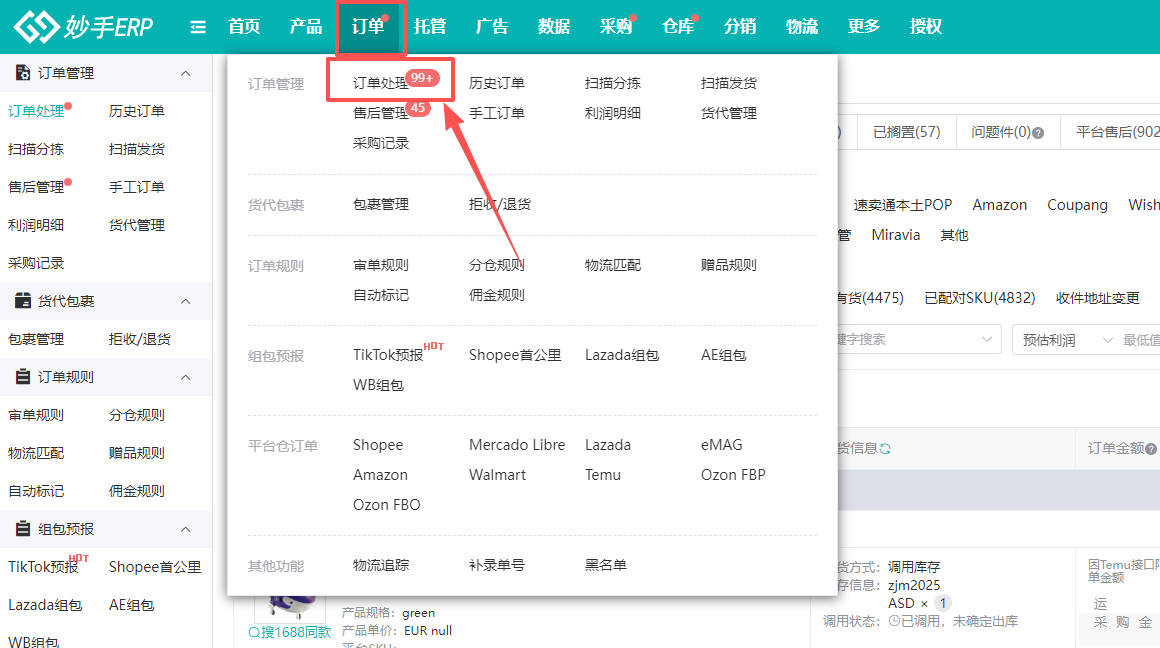Select 物流匹配 in the dropdown menu

click(x=613, y=265)
